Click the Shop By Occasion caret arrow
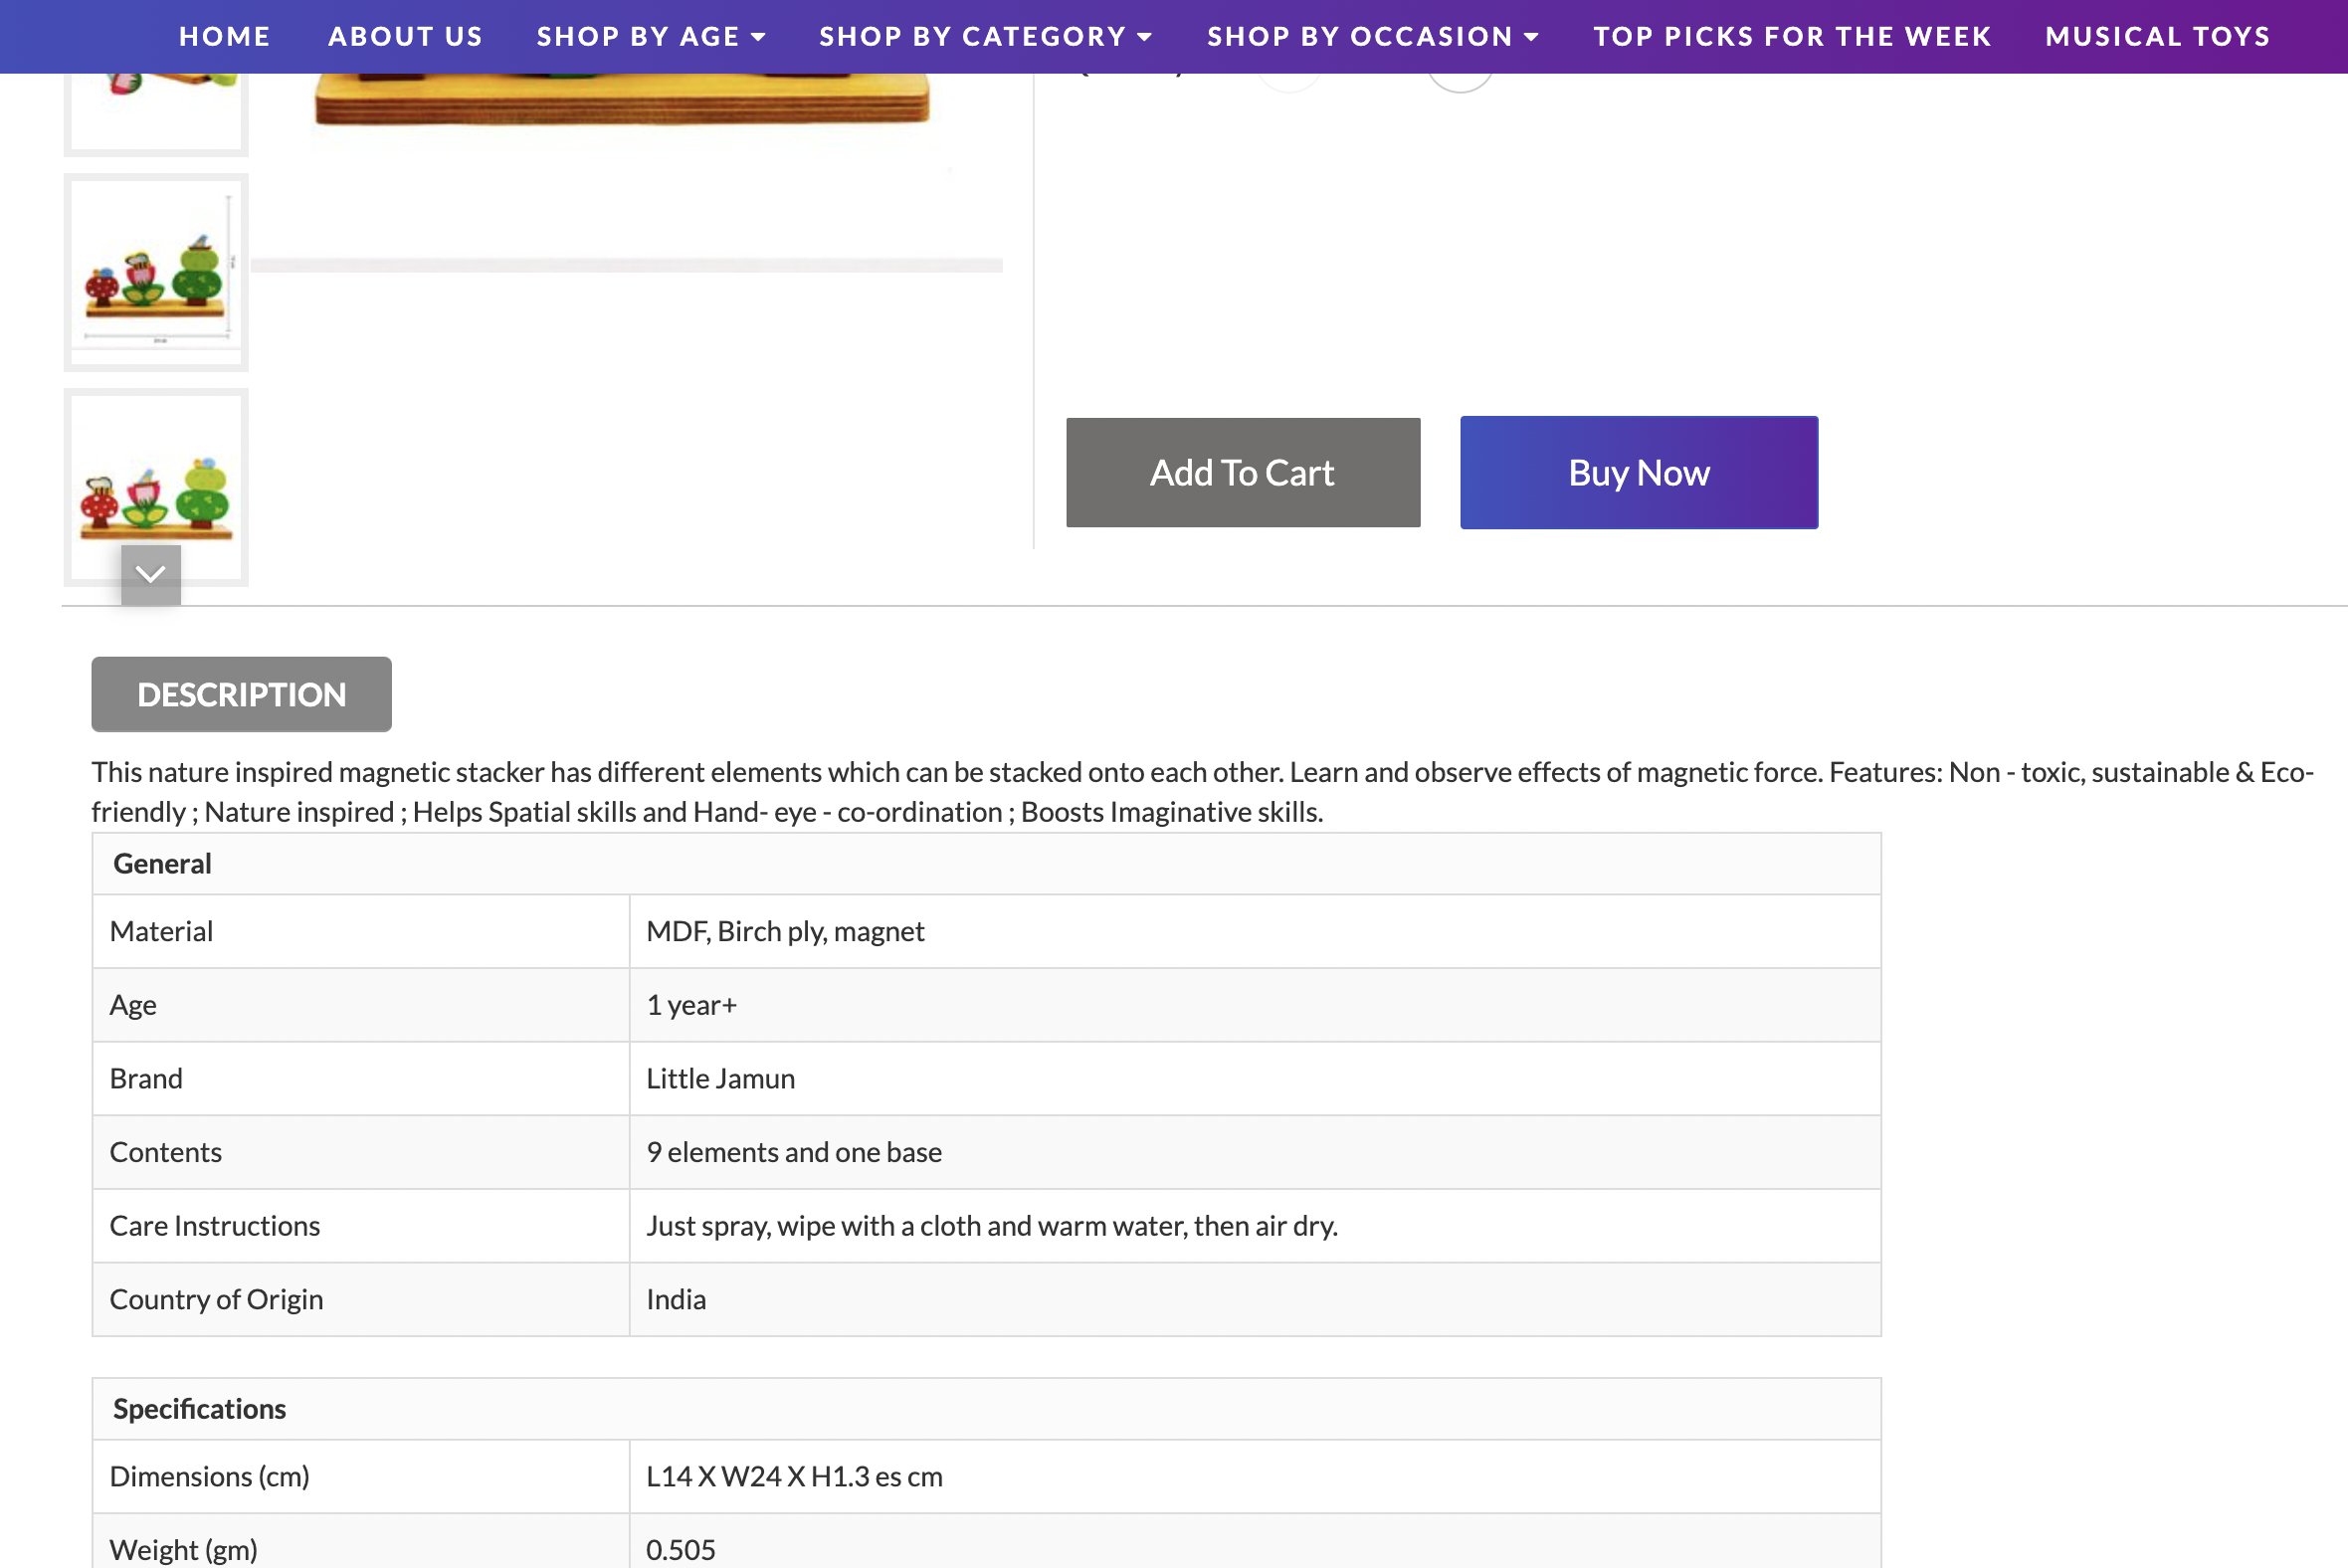The image size is (2348, 1568). pos(1531,38)
